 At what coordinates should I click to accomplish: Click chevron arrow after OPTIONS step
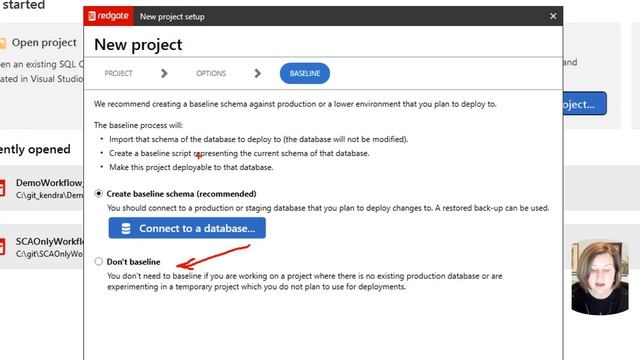(257, 73)
